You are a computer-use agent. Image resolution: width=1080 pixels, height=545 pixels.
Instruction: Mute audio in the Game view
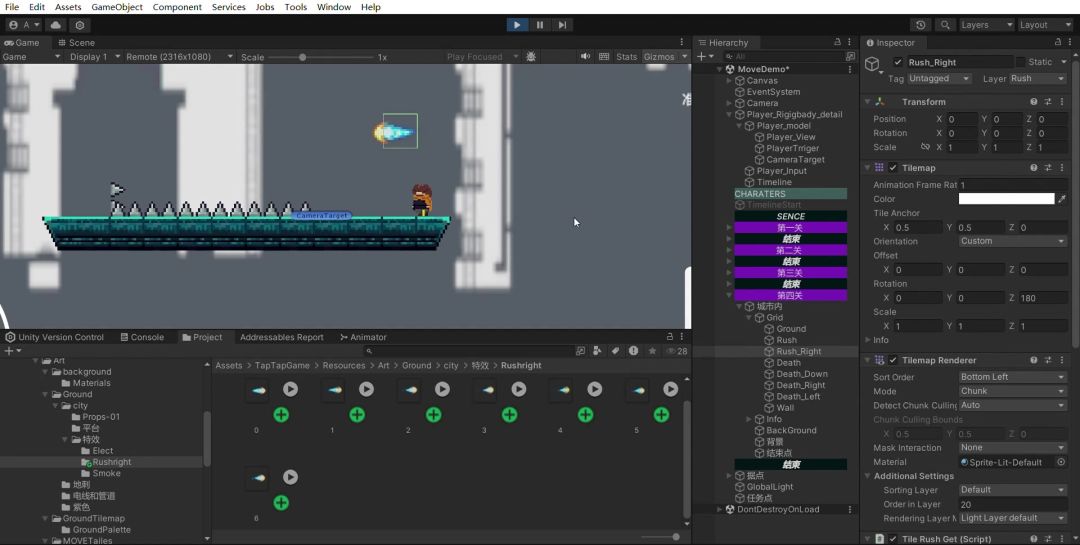point(585,57)
